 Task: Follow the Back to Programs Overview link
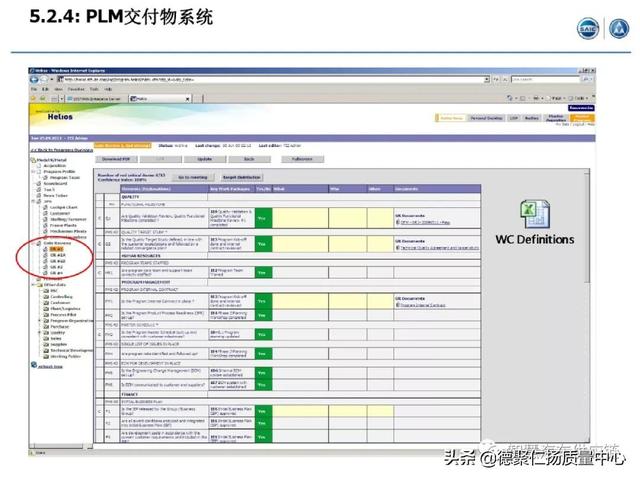point(62,150)
